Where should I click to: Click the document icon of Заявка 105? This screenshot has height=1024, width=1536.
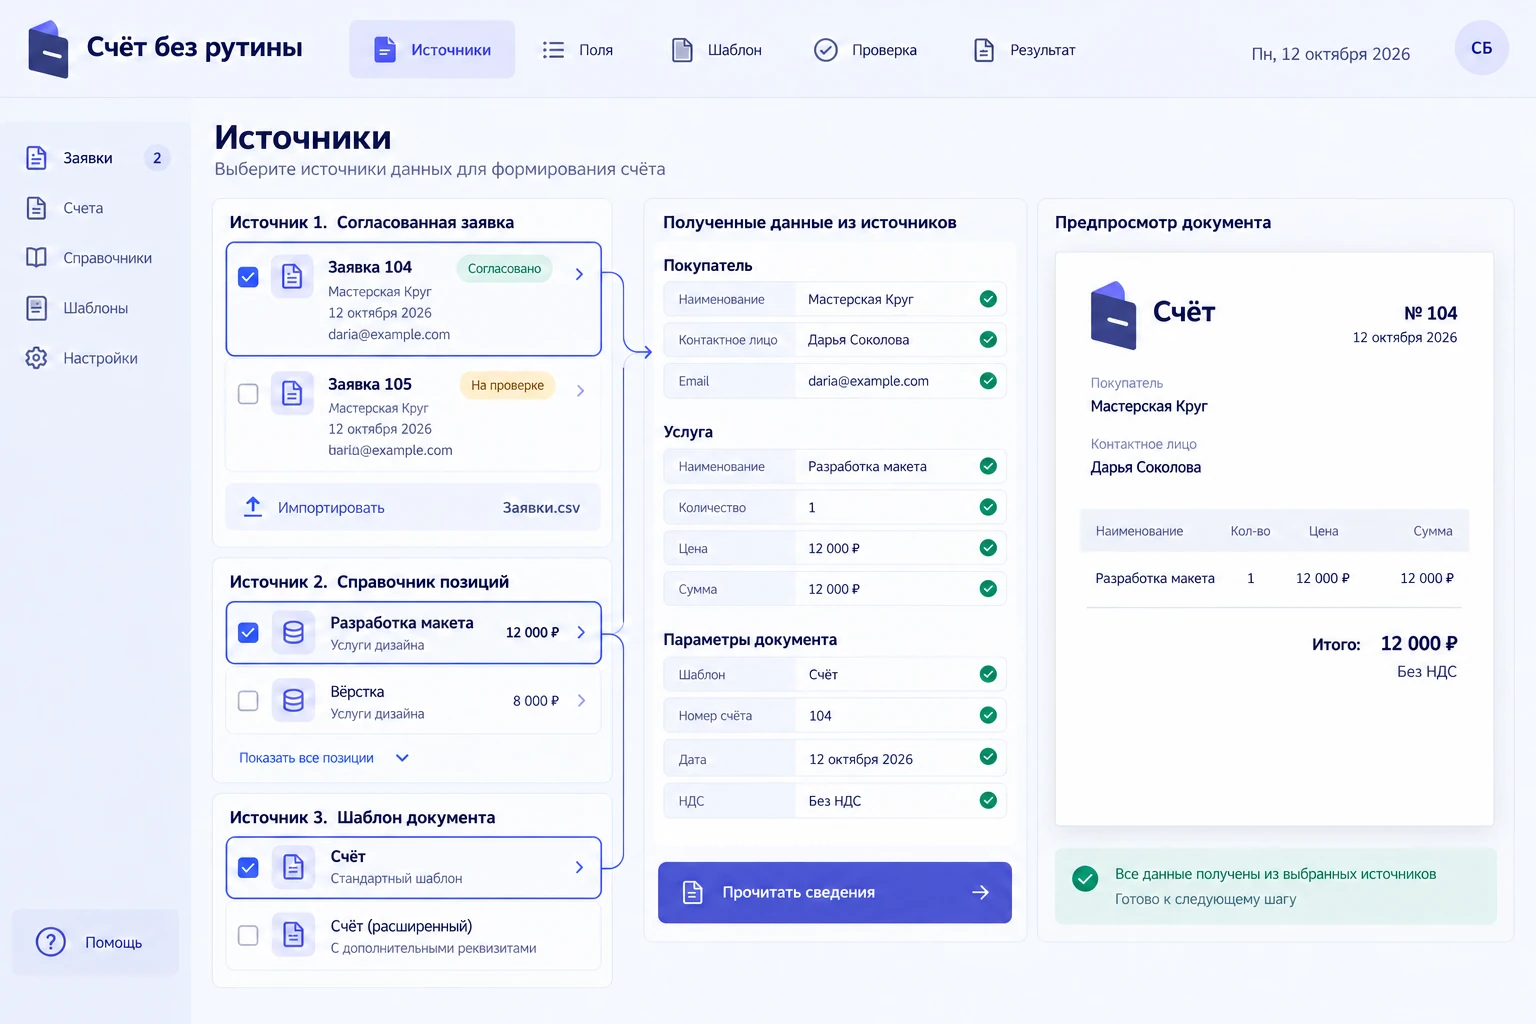pos(292,393)
